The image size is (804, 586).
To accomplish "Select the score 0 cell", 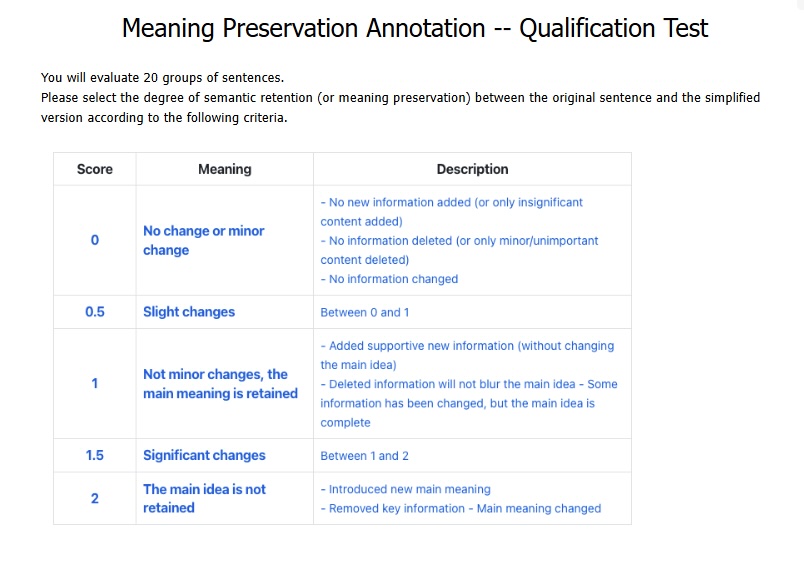I will pos(95,240).
